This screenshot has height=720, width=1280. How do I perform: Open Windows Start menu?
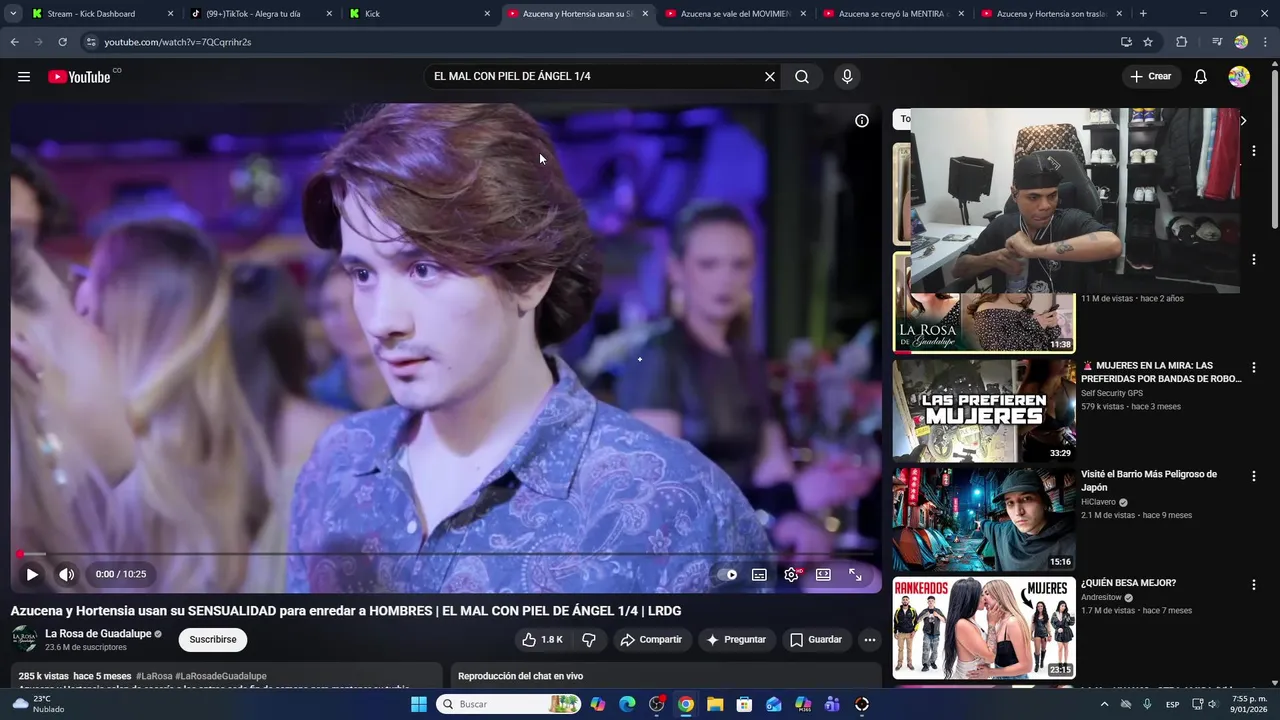point(419,704)
